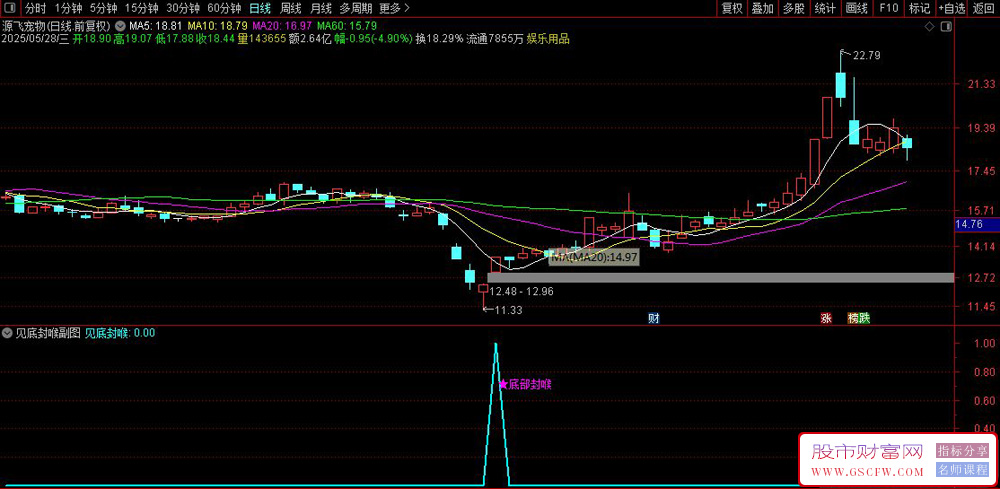The image size is (1000, 489).
Task: Open the main chart indicator dropdown arrow
Action: pyautogui.click(x=121, y=26)
